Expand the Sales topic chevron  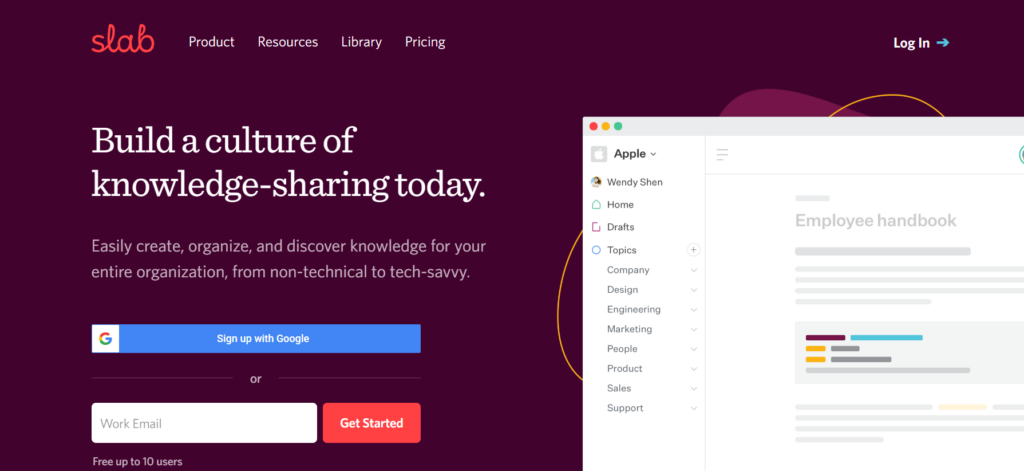click(x=694, y=389)
